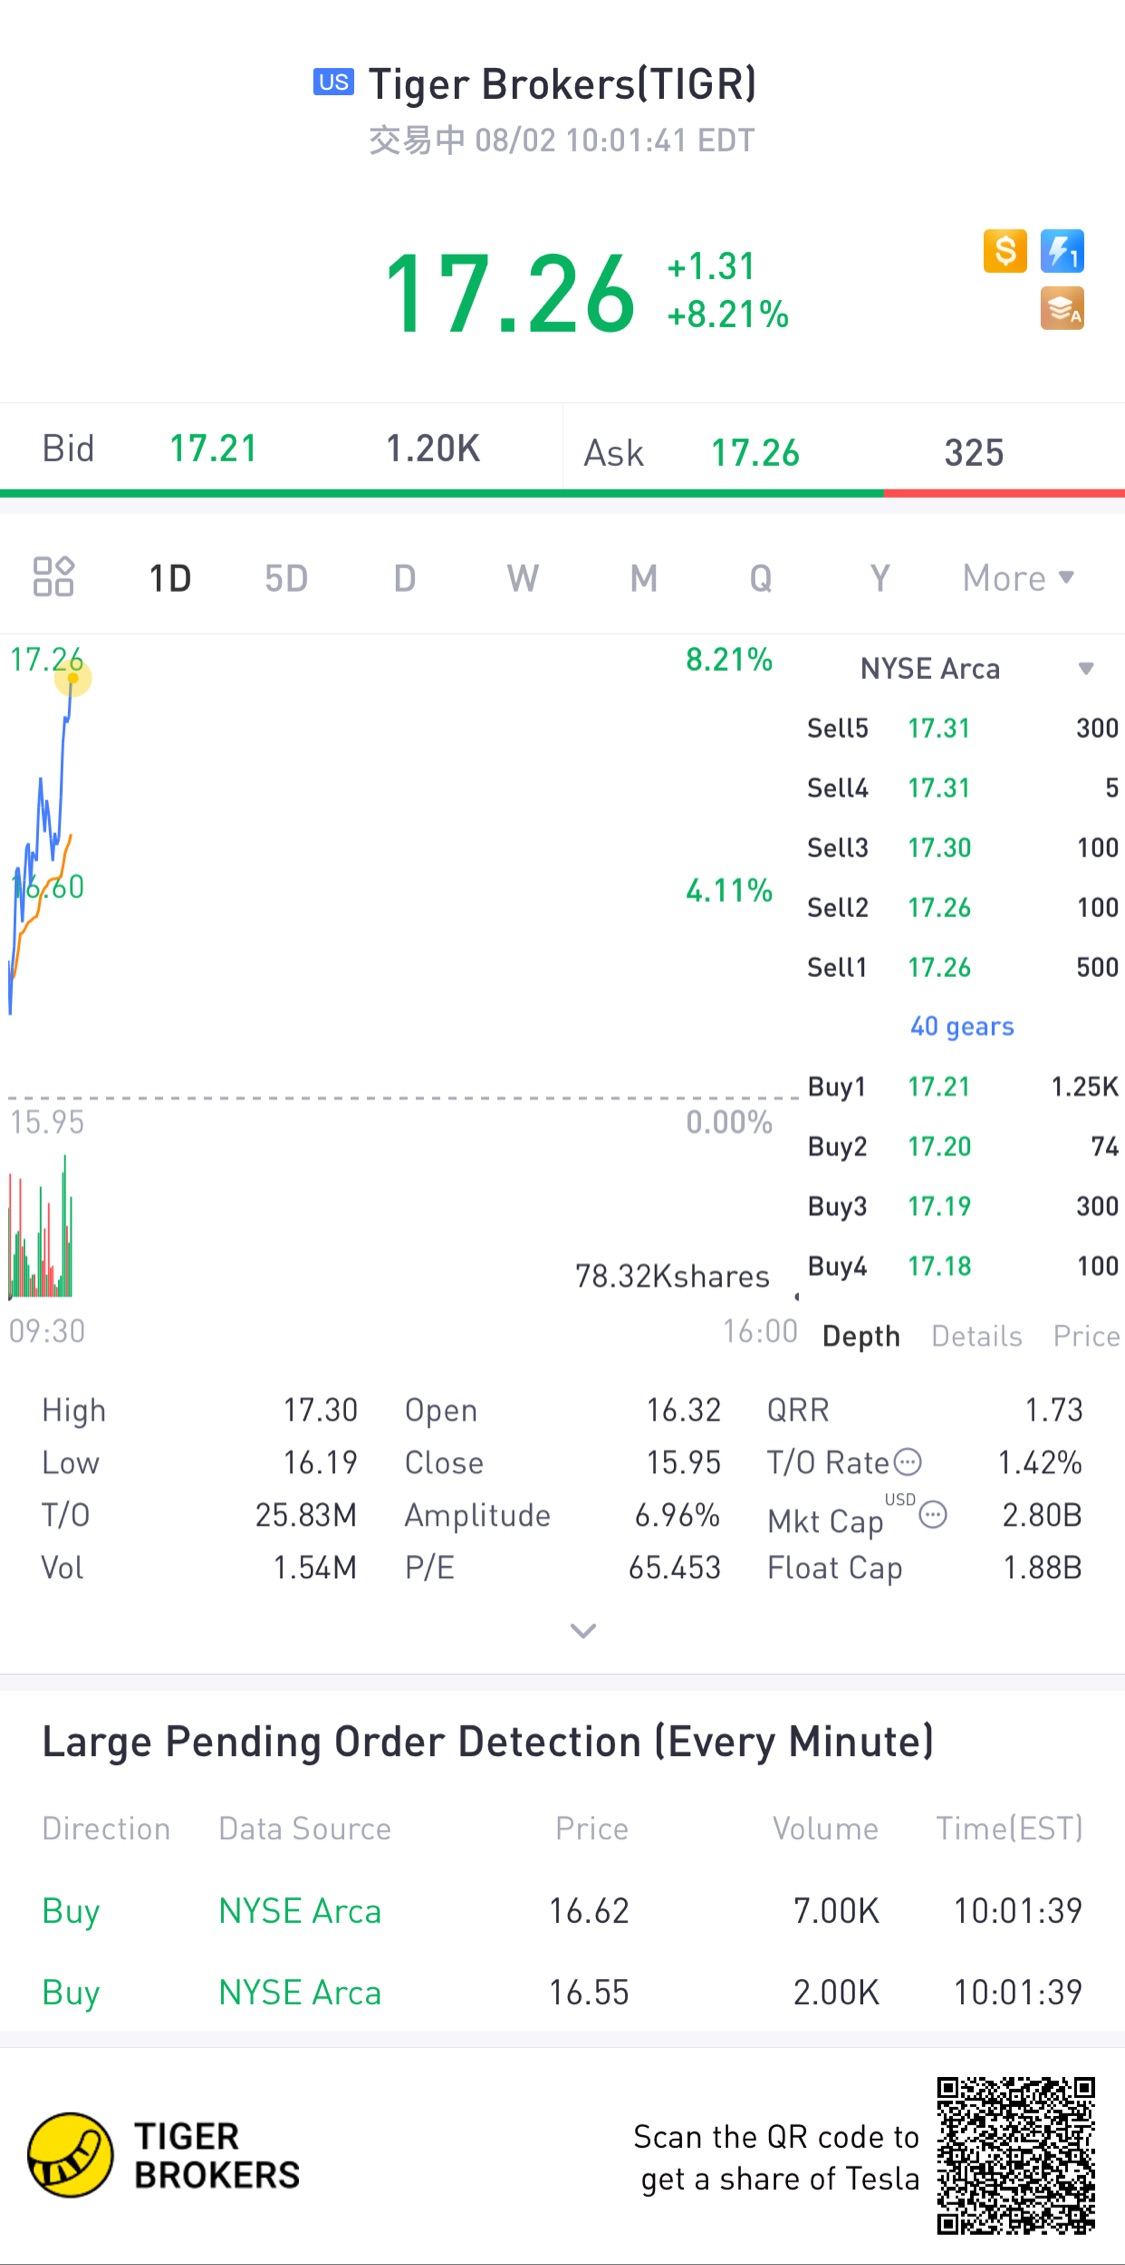Open the More timeframe dropdown
The image size is (1125, 2265).
coord(1017,578)
